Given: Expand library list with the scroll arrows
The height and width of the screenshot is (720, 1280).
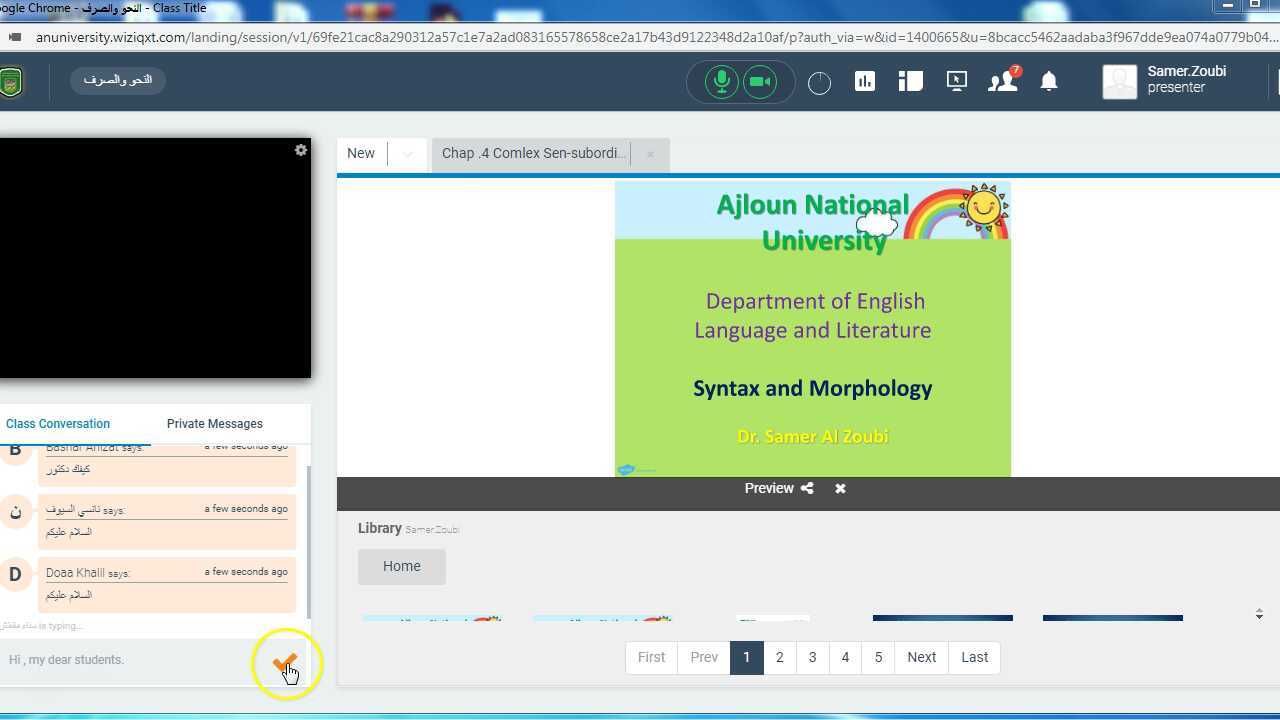Looking at the screenshot, I should pyautogui.click(x=1259, y=614).
